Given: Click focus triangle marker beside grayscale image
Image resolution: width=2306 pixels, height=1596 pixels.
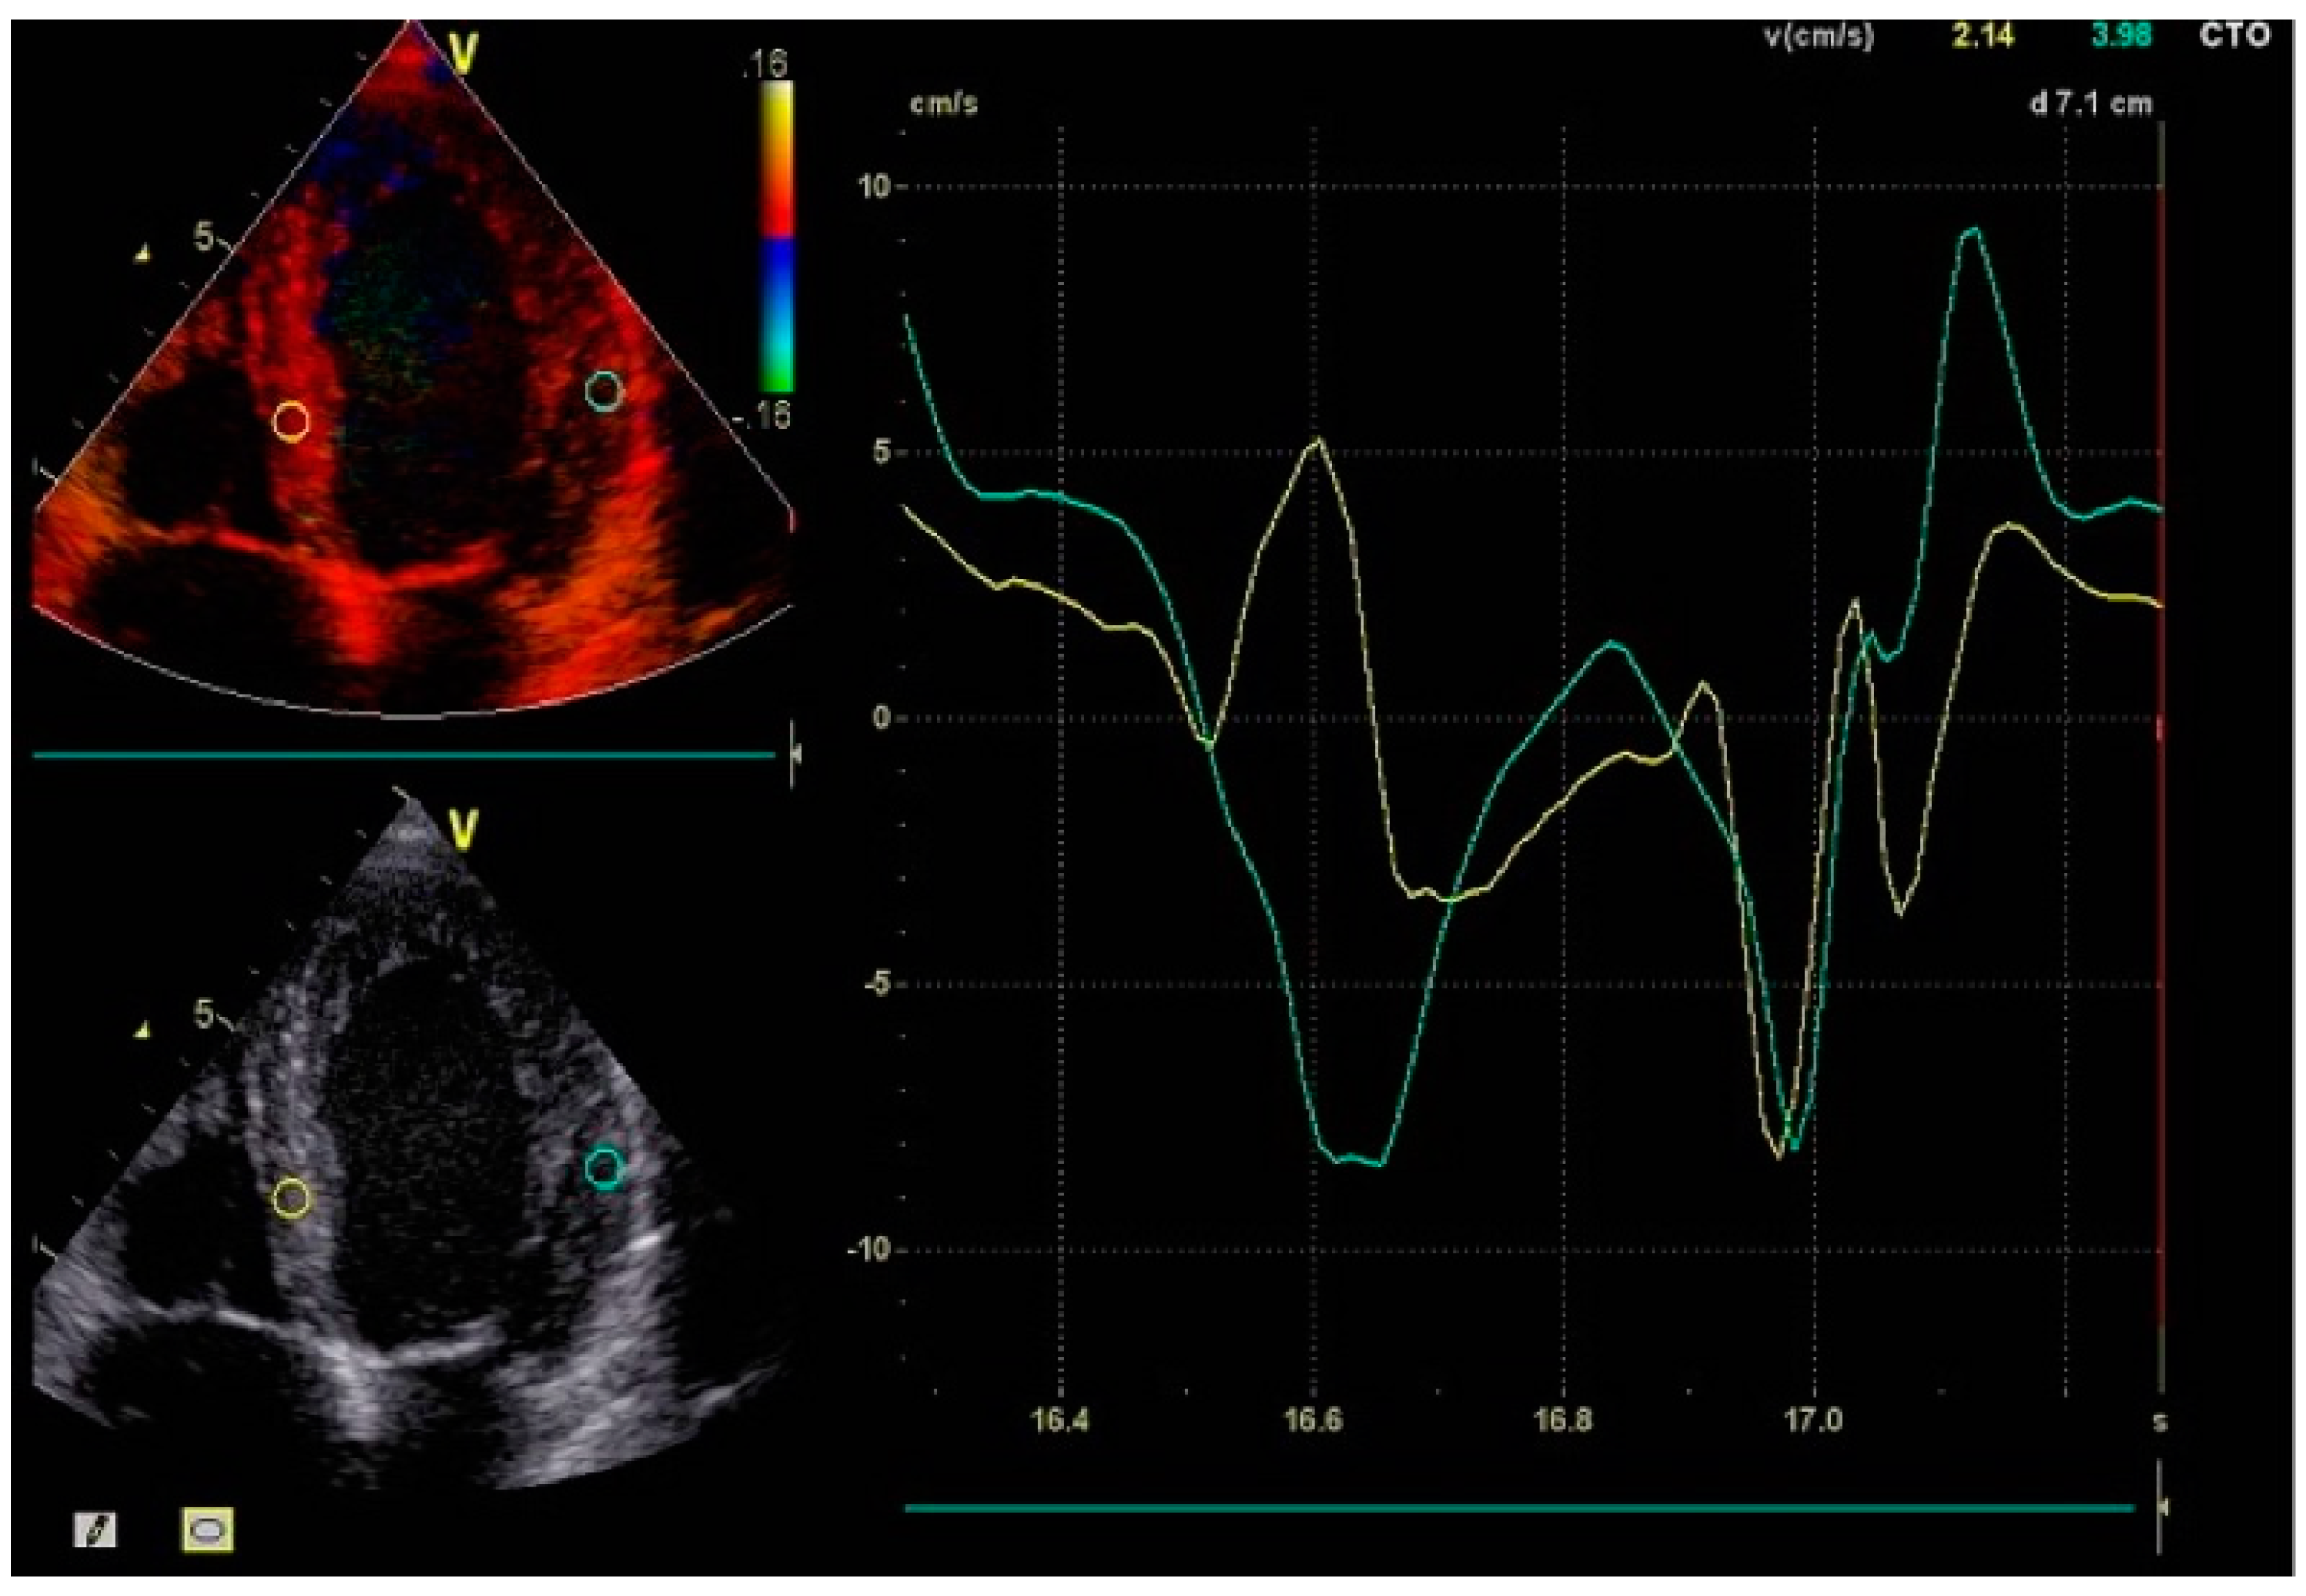Looking at the screenshot, I should pos(142,1030).
